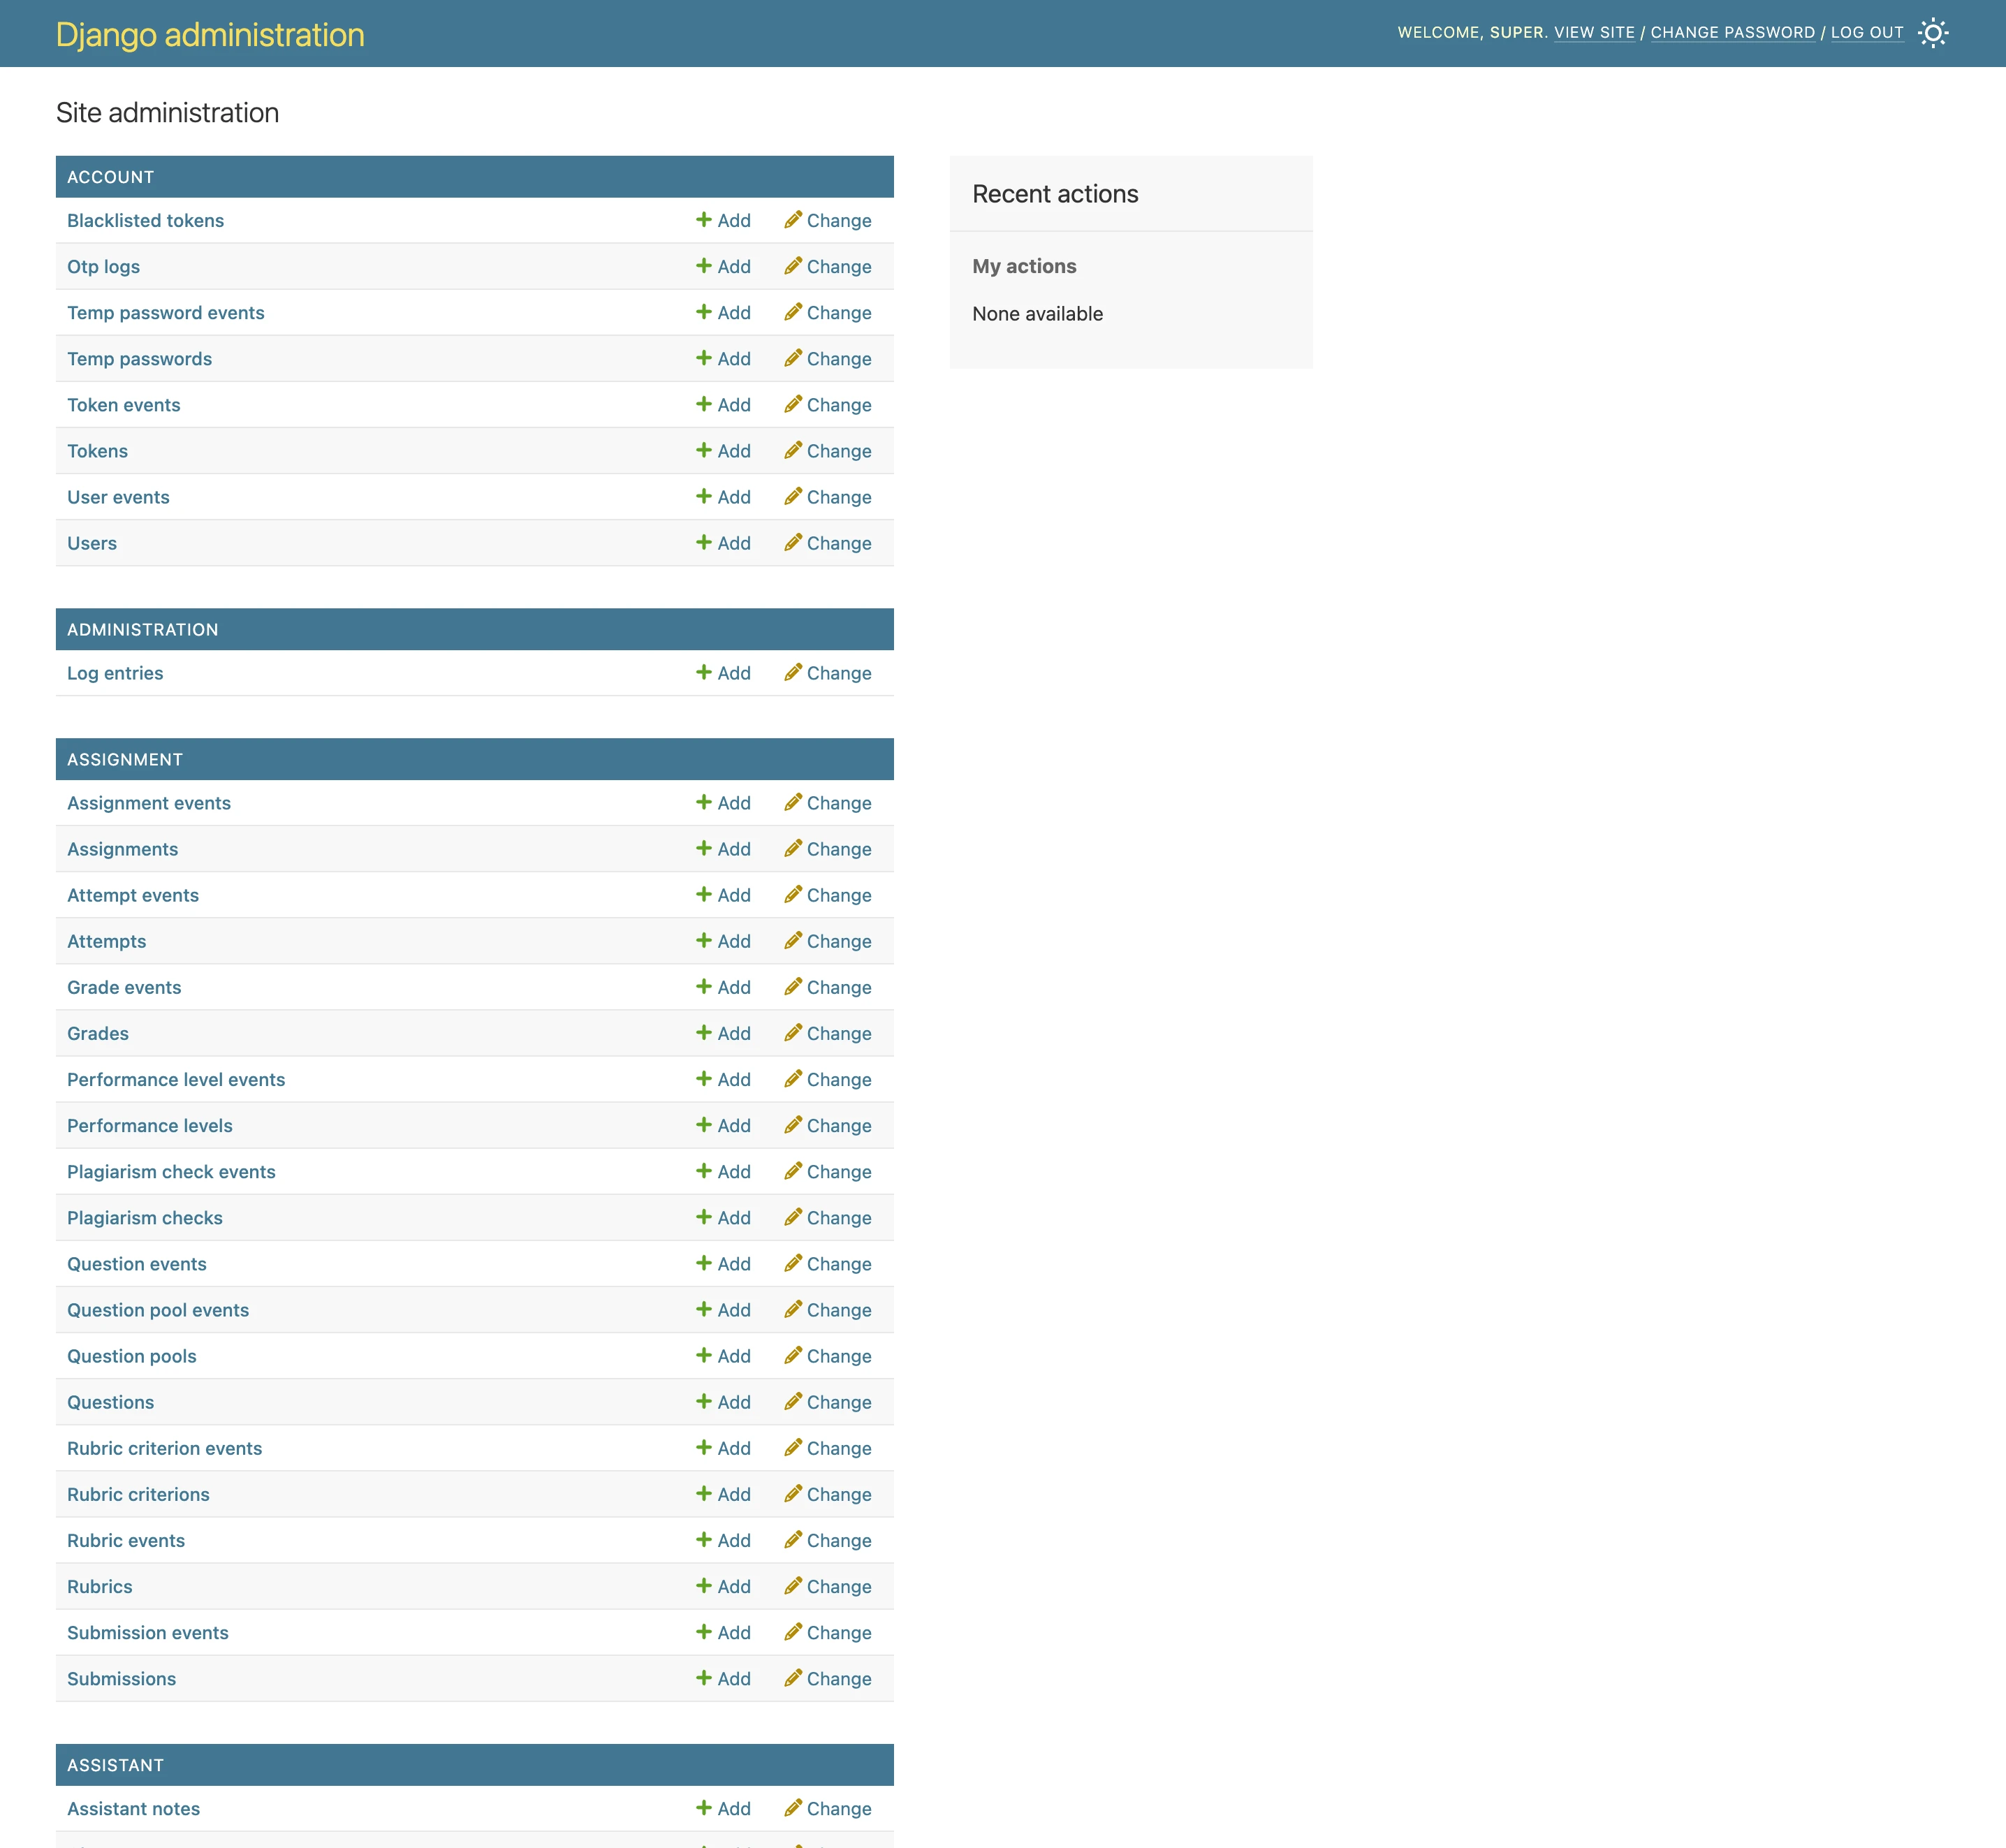Click the View site link

pos(1594,32)
